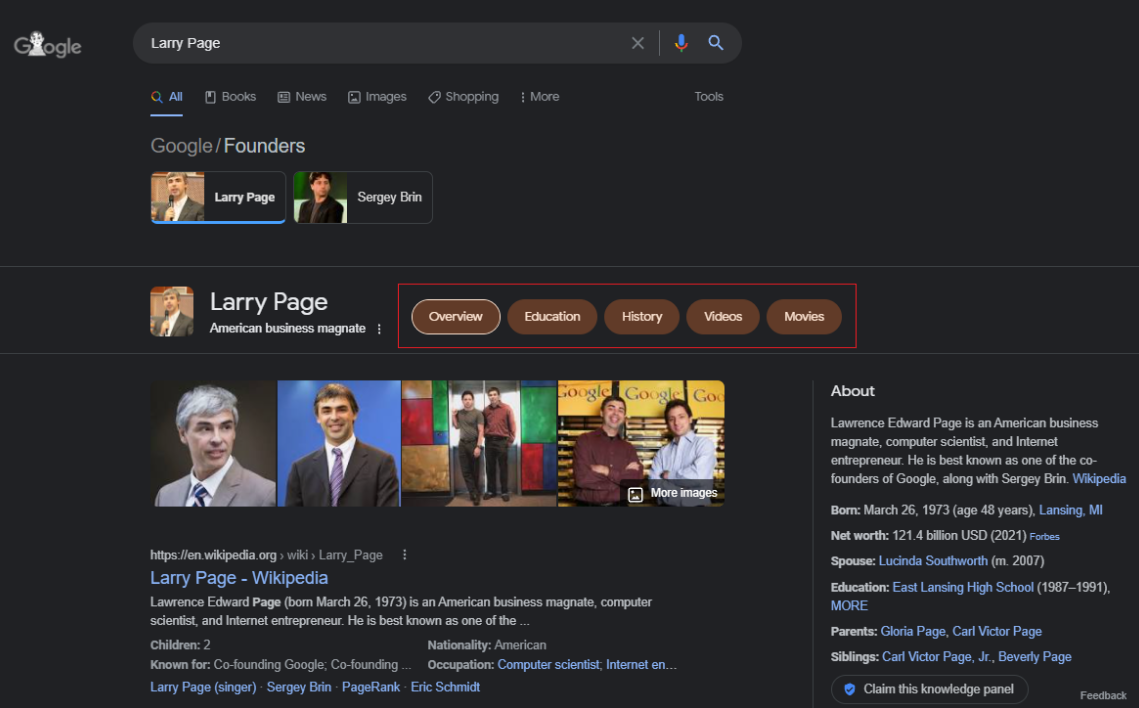Open search Tools

pyautogui.click(x=708, y=97)
